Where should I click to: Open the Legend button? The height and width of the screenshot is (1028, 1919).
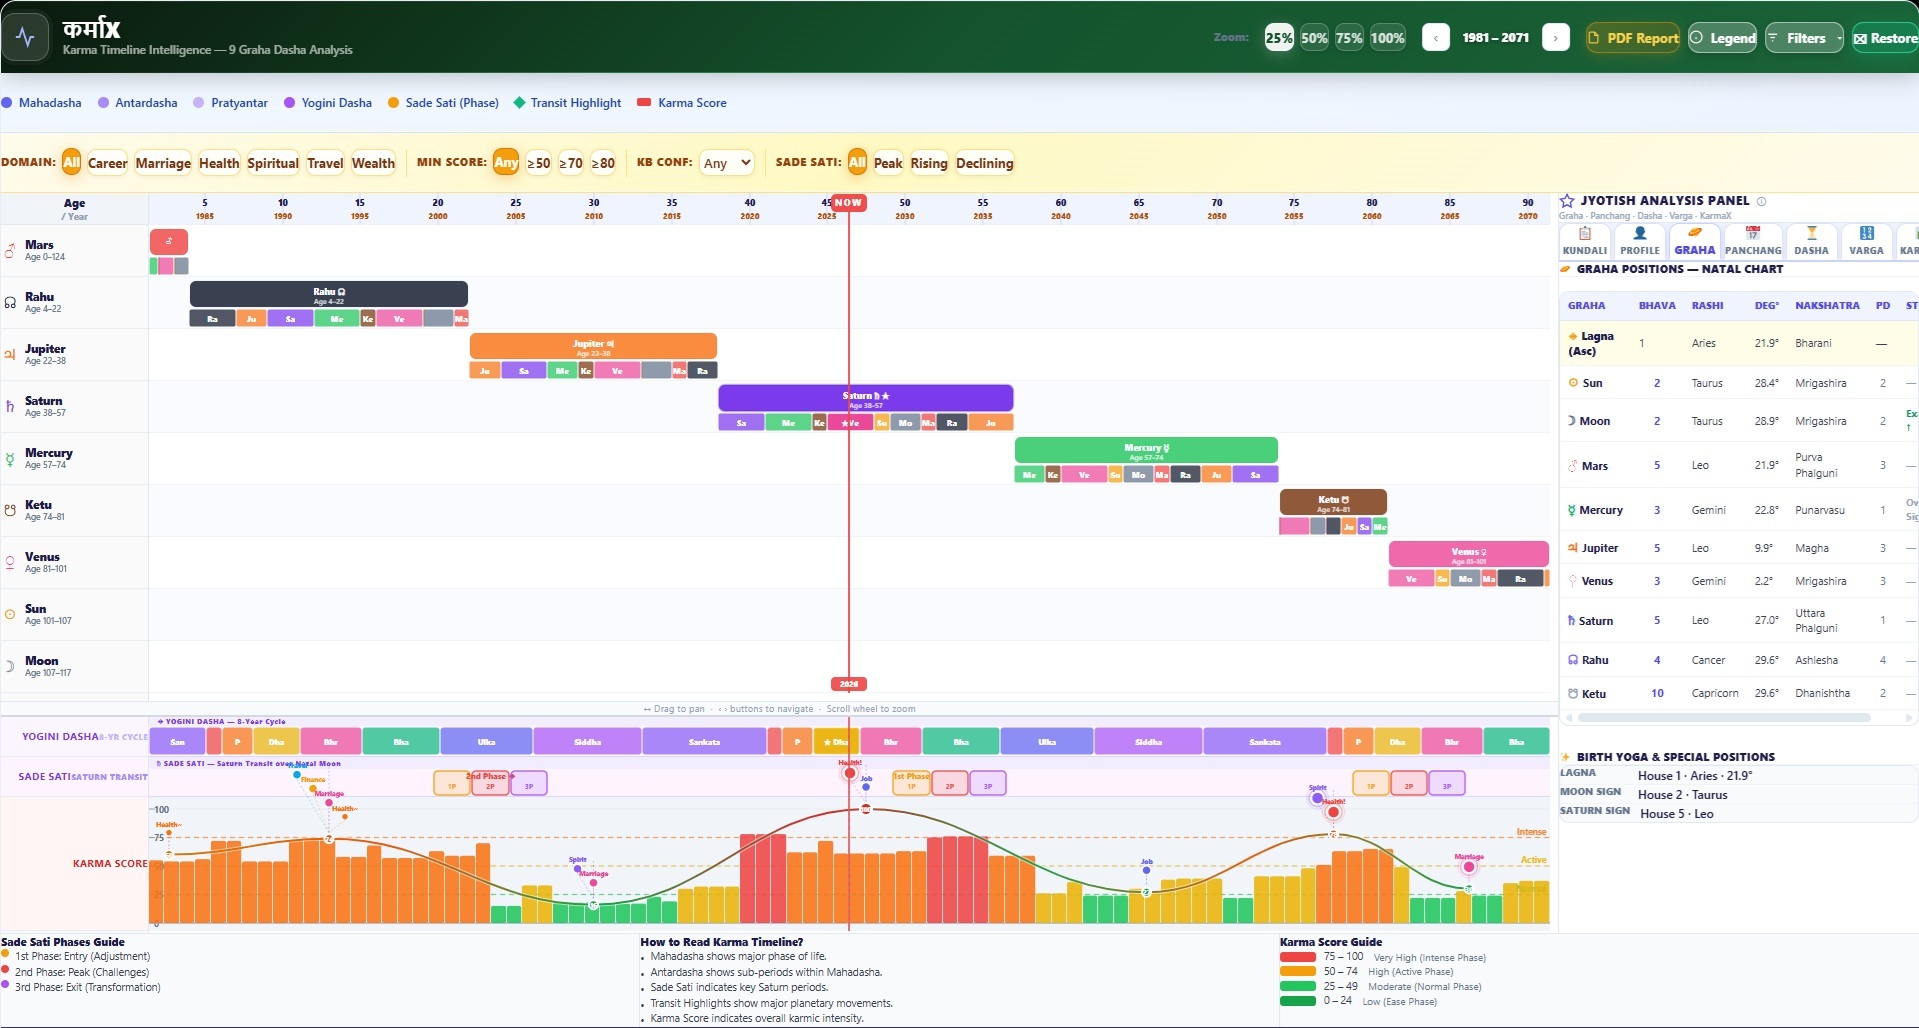click(1722, 38)
